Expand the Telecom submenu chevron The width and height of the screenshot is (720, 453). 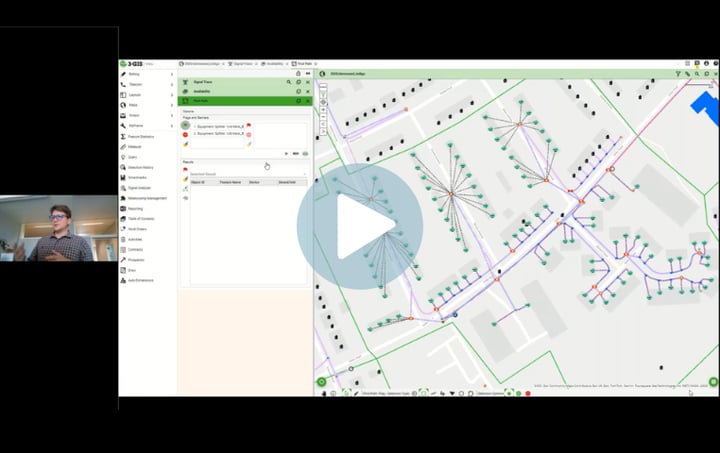click(x=172, y=84)
